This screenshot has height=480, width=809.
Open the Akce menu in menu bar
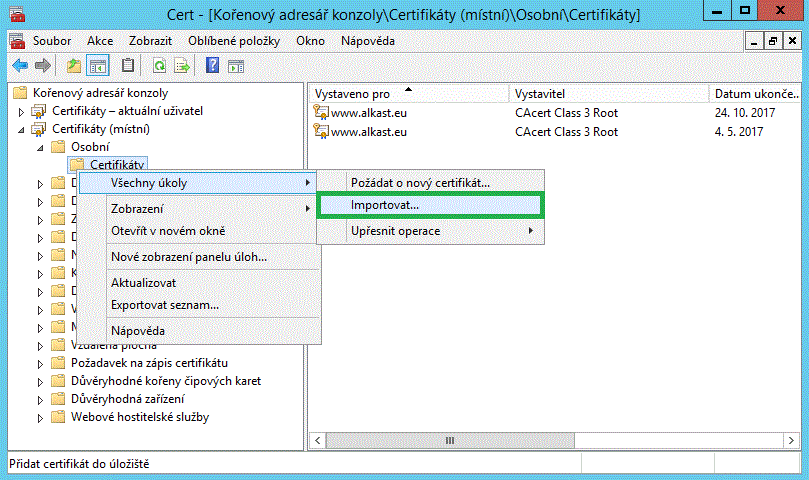[100, 41]
